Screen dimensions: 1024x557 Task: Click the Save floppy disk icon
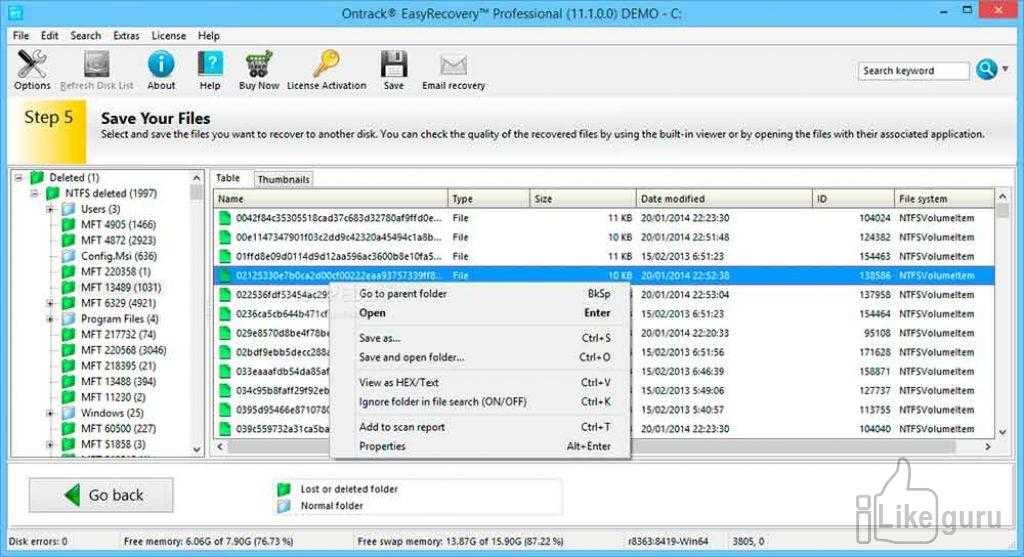pos(394,66)
